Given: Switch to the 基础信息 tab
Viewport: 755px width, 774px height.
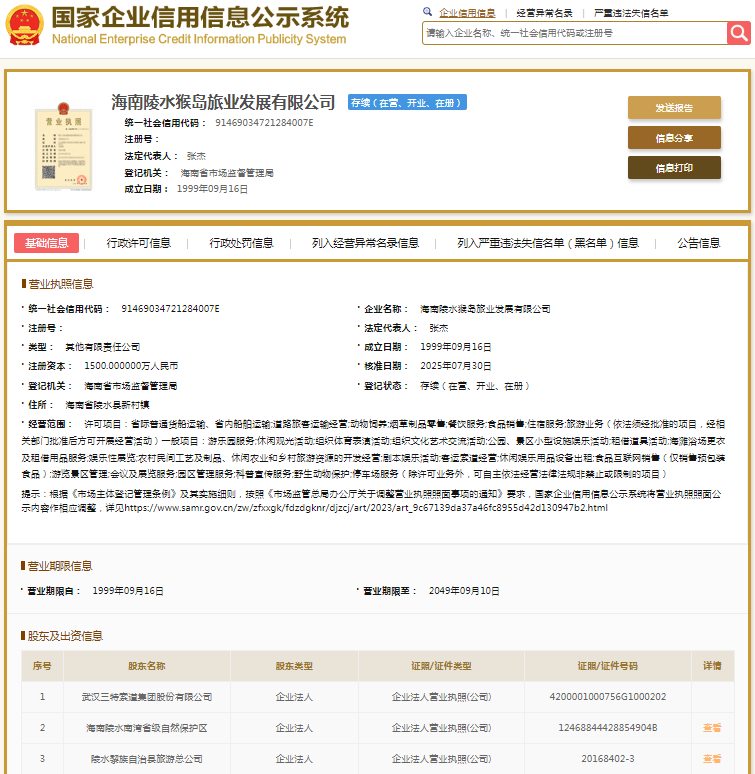Looking at the screenshot, I should point(46,243).
